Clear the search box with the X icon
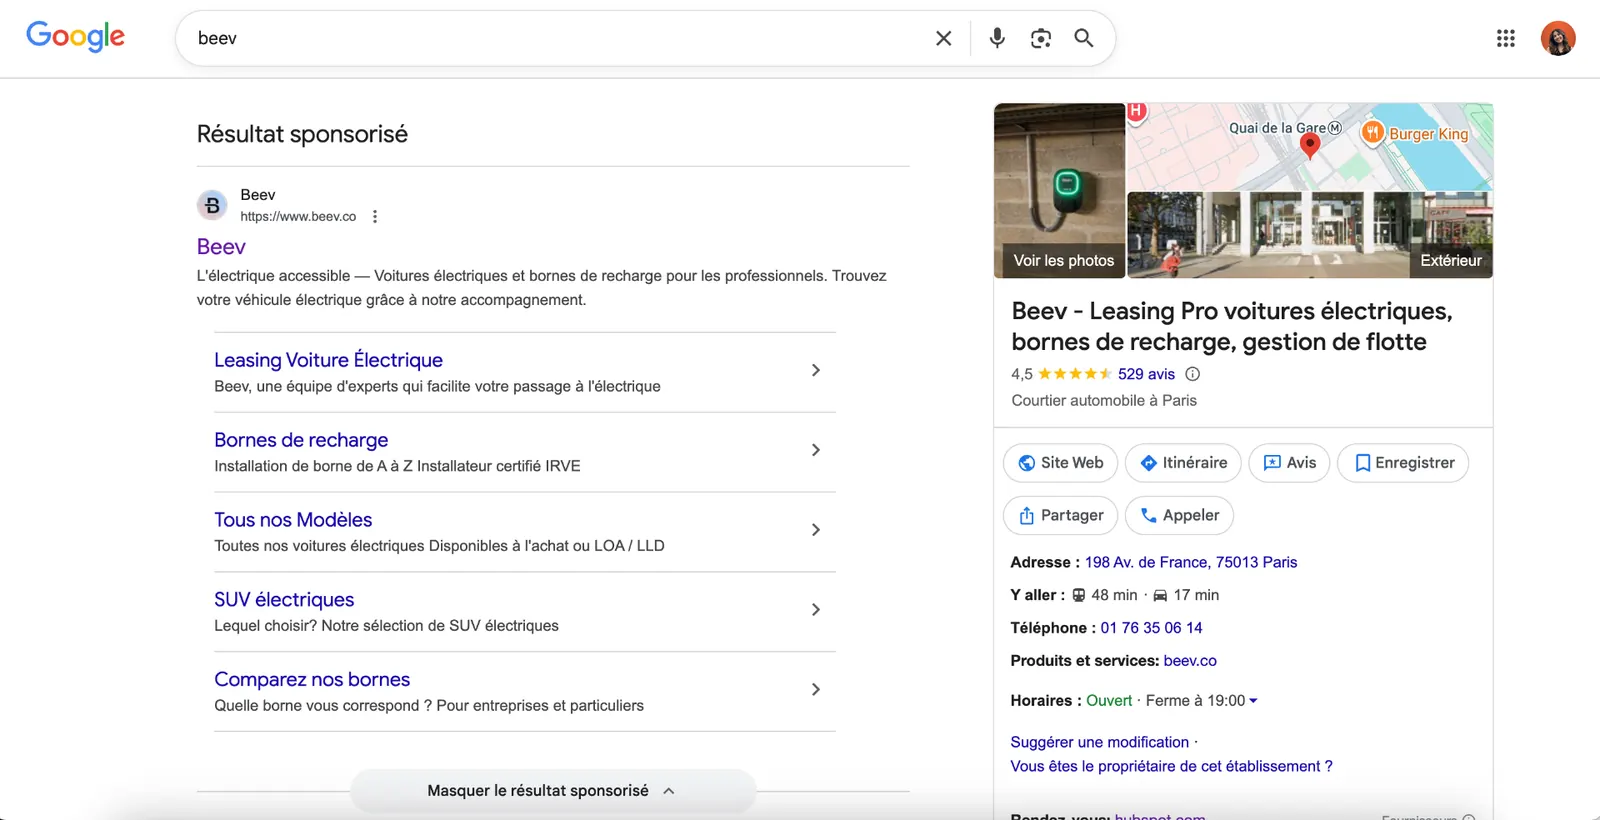The width and height of the screenshot is (1600, 820). click(943, 38)
